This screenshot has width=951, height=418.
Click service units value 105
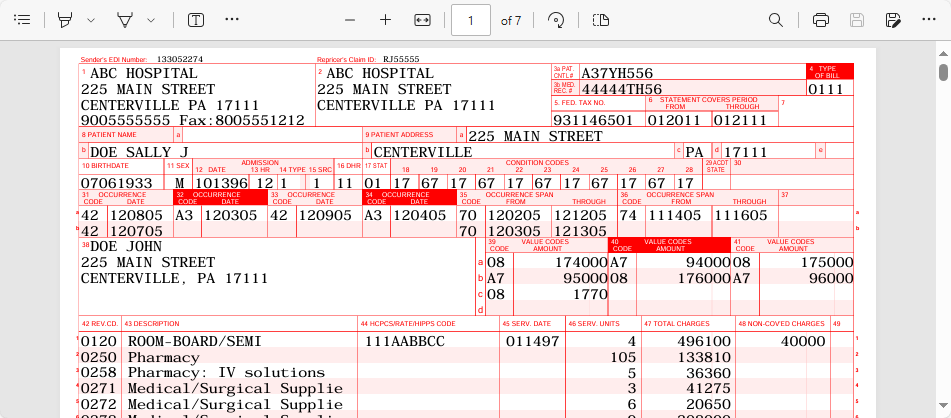623,357
